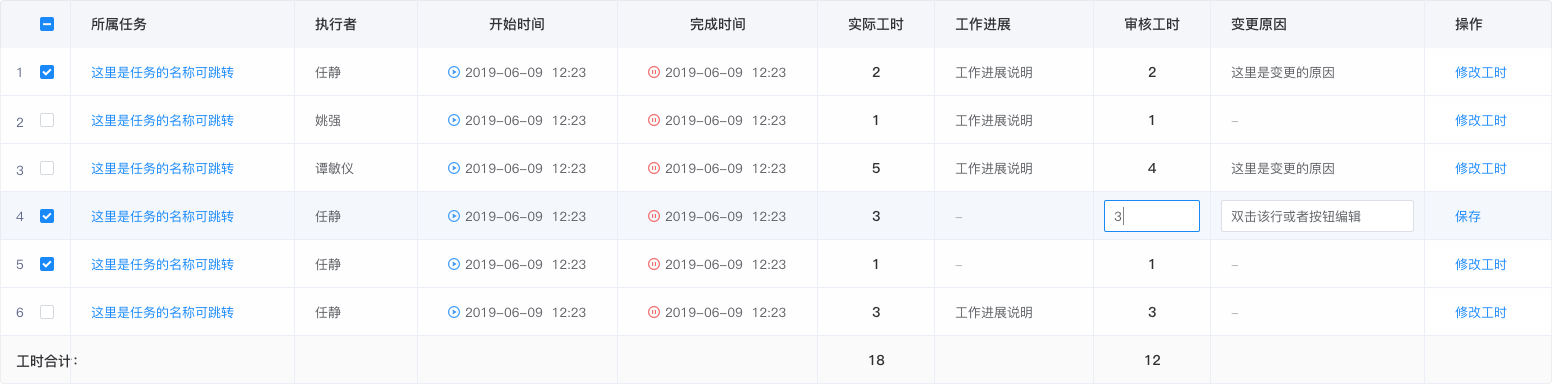
Task: Click the 保存 link in row 4
Action: pyautogui.click(x=1468, y=216)
